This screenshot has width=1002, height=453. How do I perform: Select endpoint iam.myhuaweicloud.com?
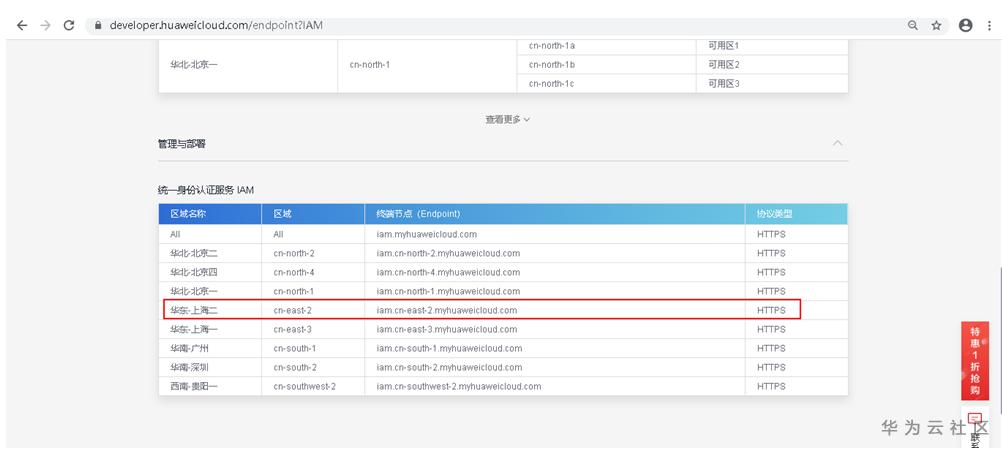pyautogui.click(x=426, y=234)
